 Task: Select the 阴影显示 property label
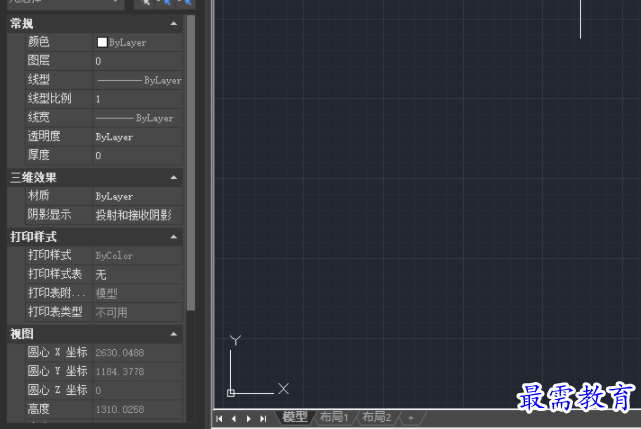49,215
